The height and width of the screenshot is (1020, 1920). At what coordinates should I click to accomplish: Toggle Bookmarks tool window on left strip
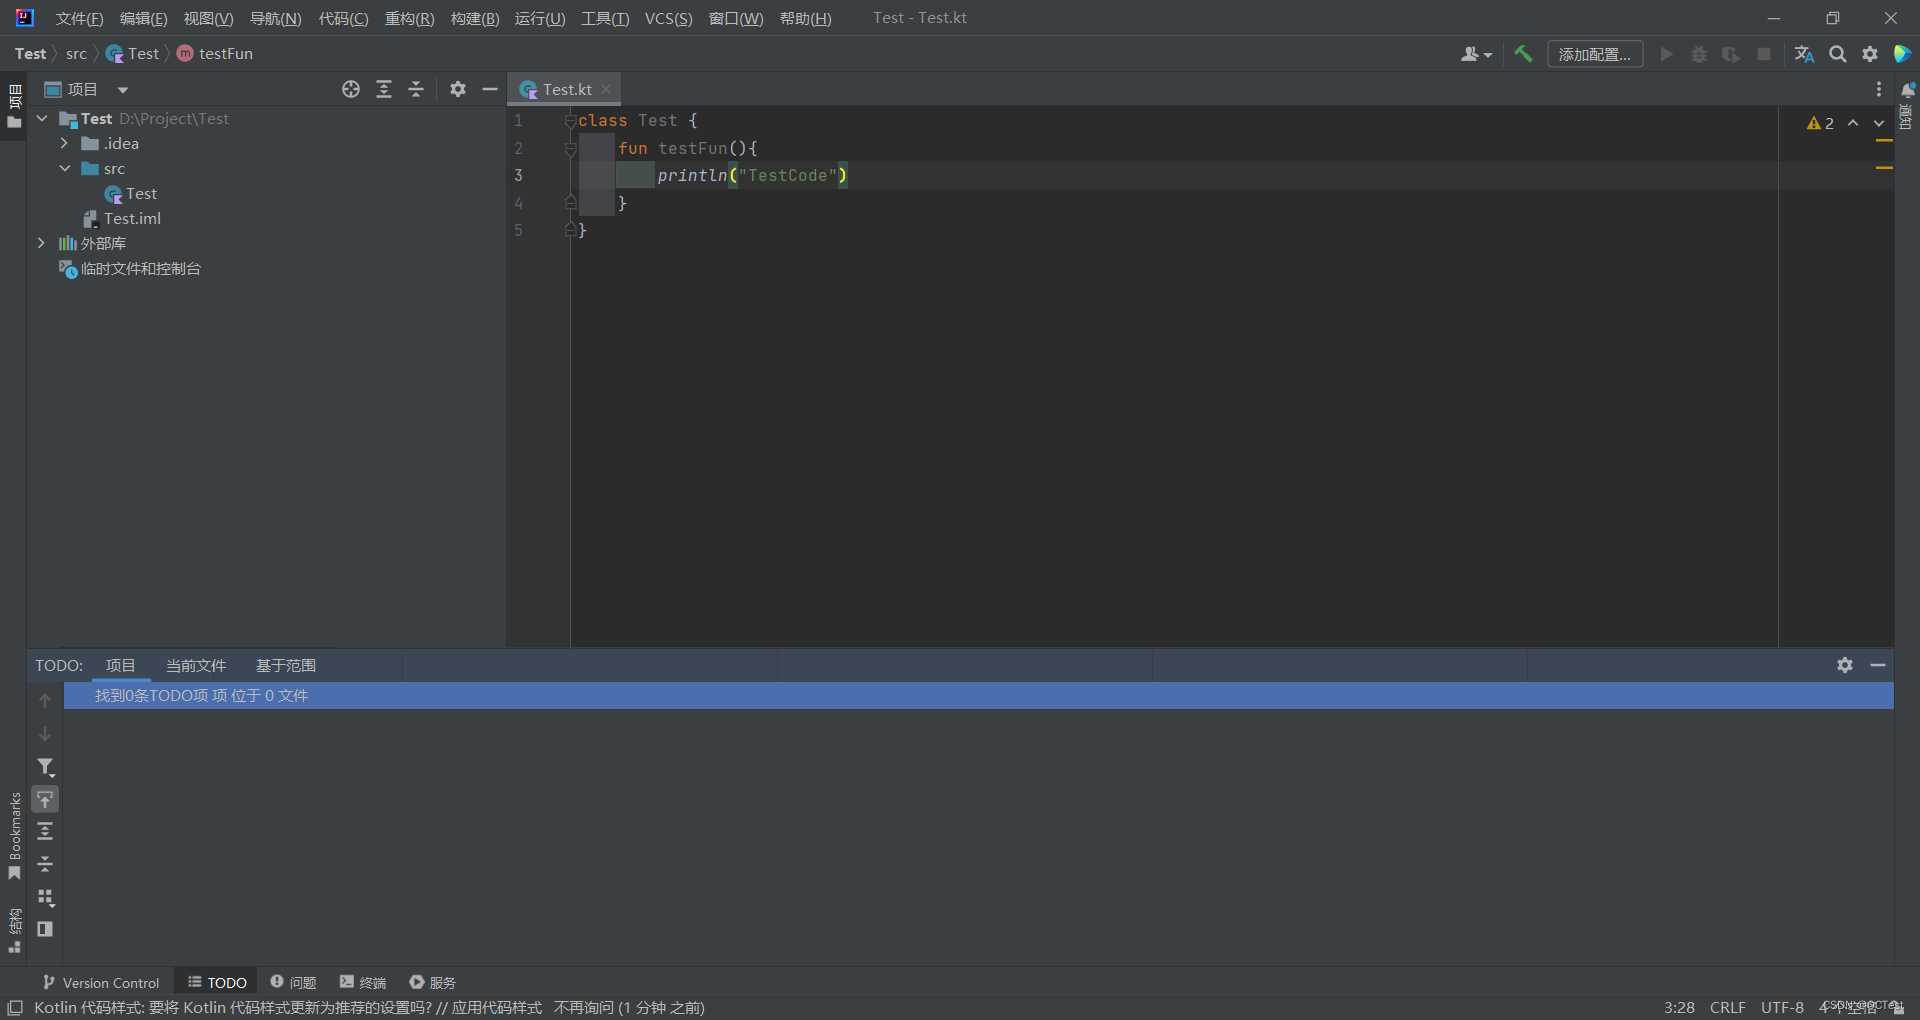pos(14,836)
